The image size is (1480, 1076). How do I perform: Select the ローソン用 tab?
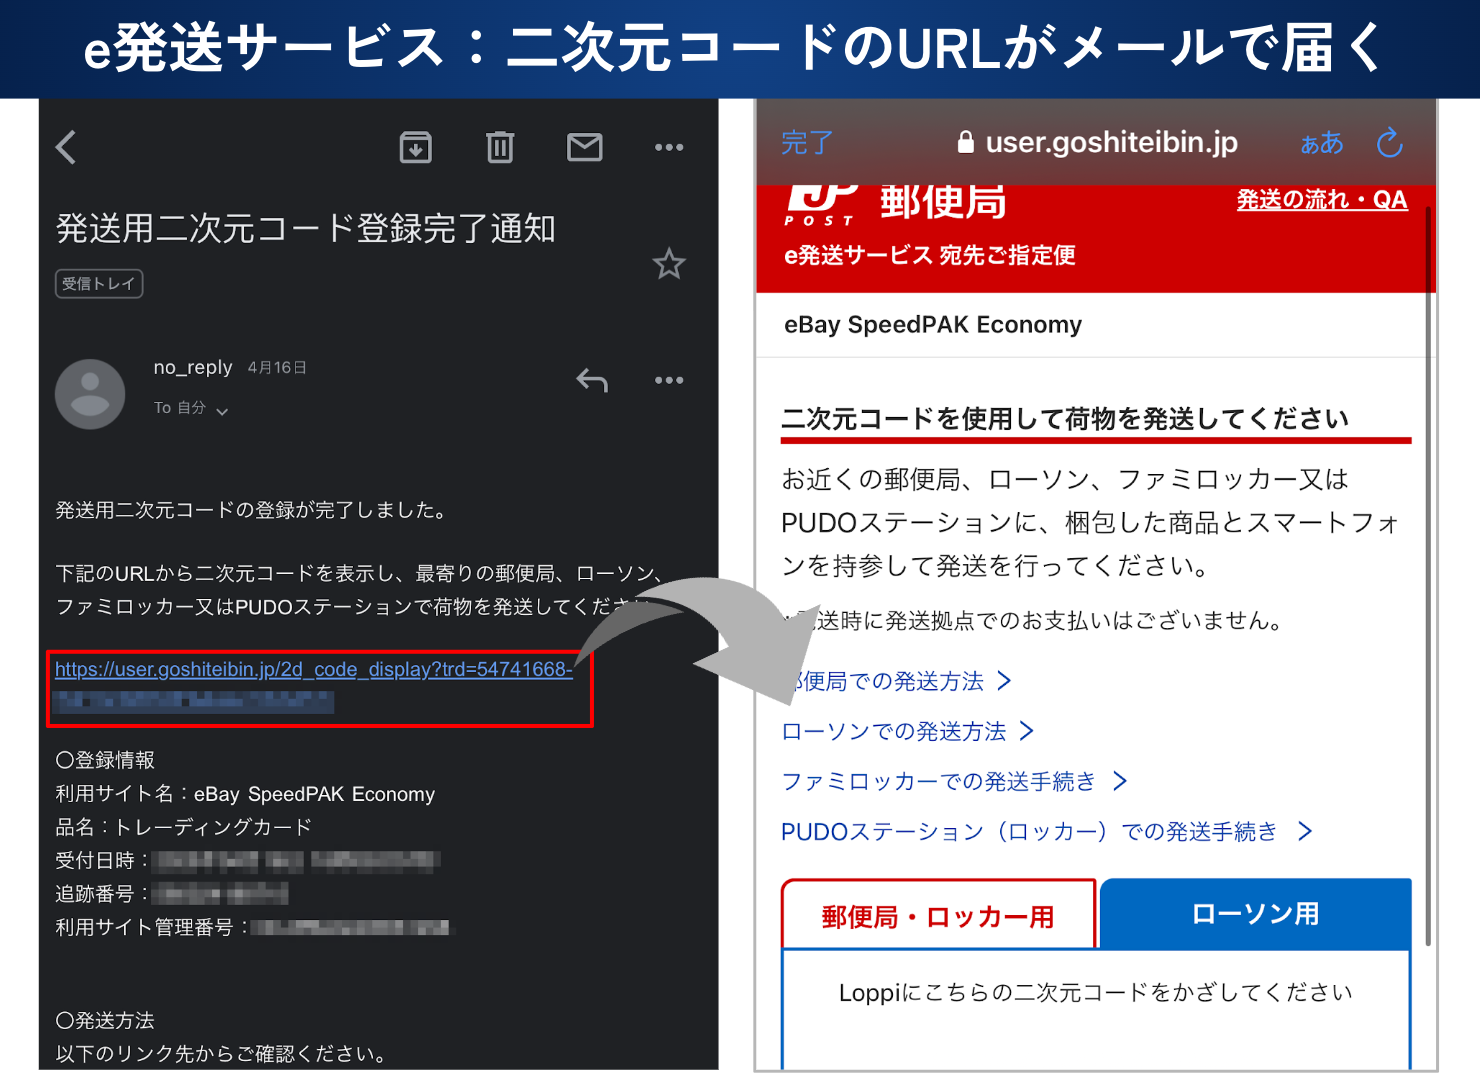click(1255, 914)
